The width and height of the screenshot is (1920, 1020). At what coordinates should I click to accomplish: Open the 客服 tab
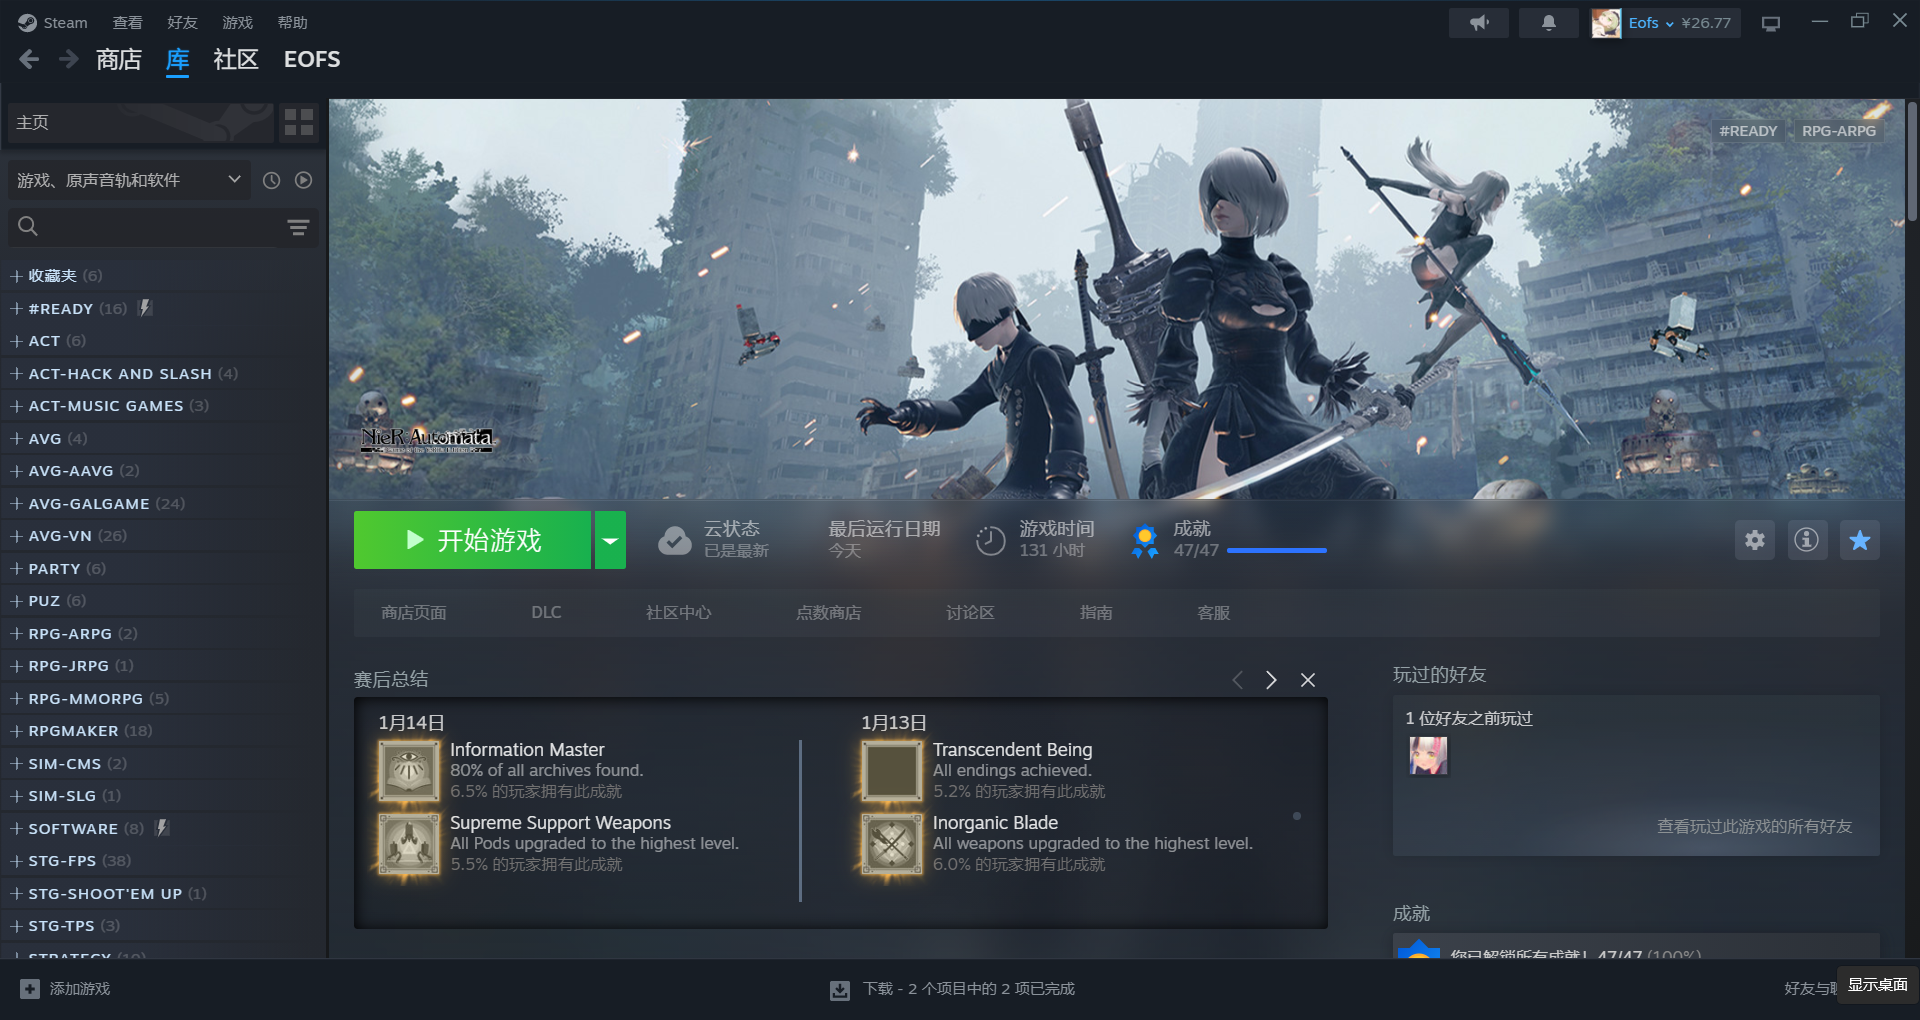tap(1213, 612)
